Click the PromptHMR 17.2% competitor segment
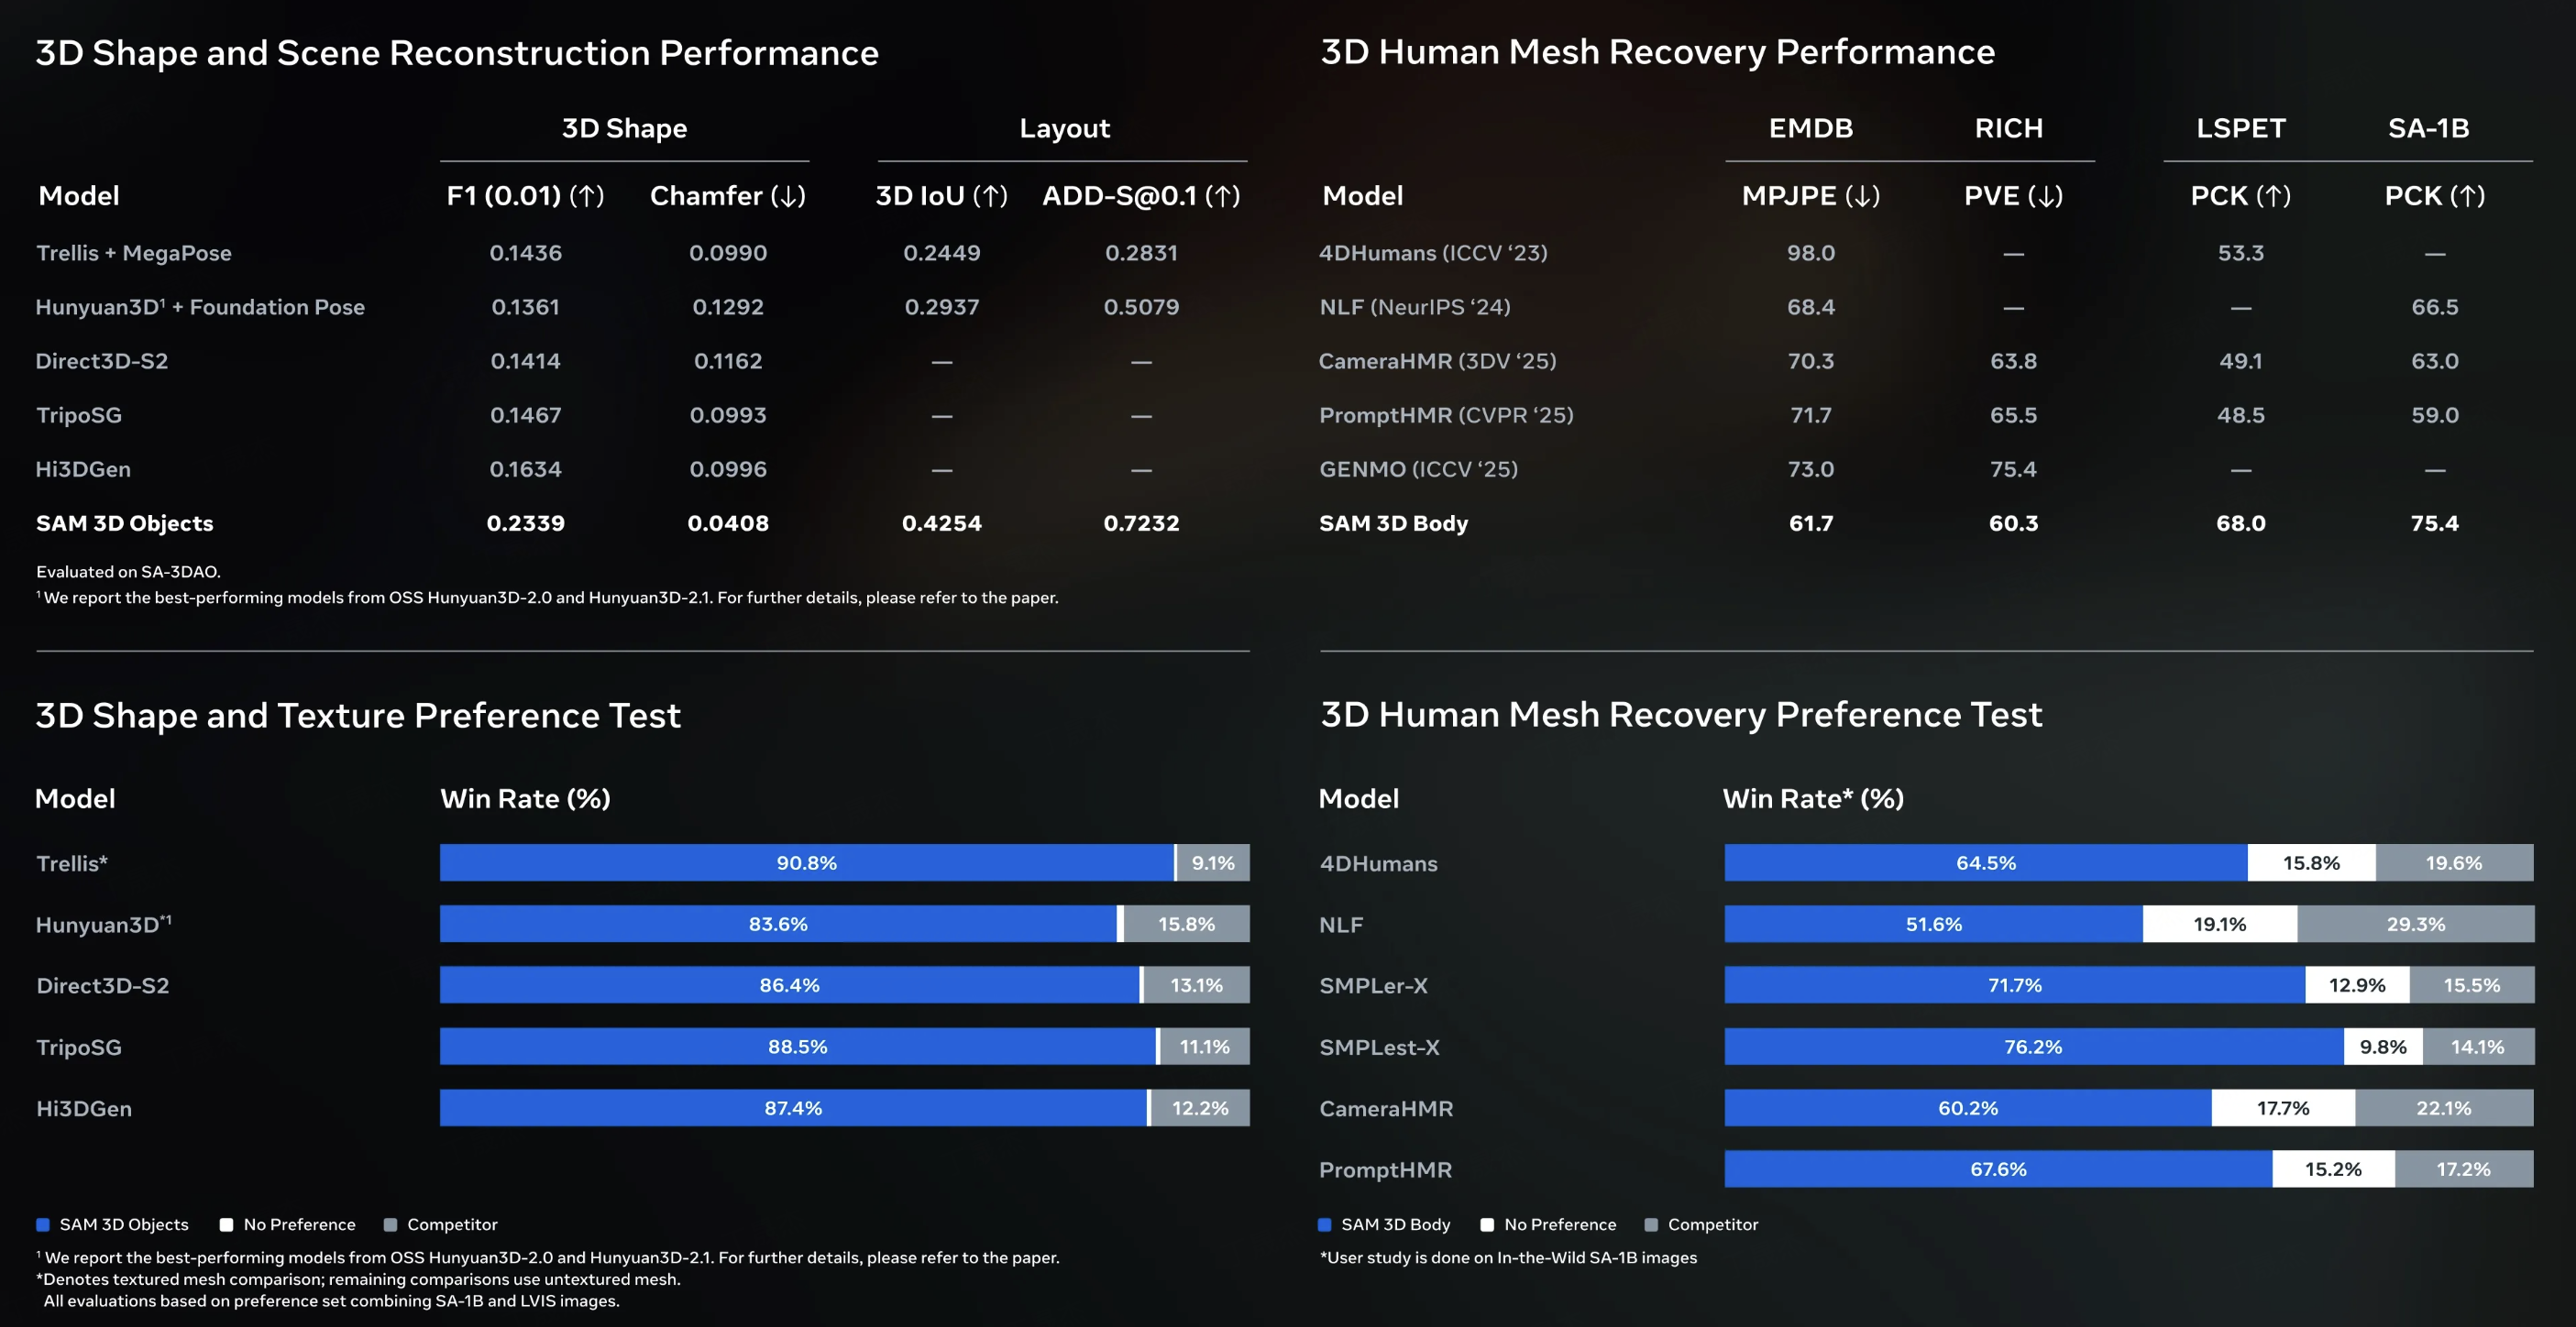Screen dimensions: 2576x1327 pyautogui.click(x=2463, y=1169)
